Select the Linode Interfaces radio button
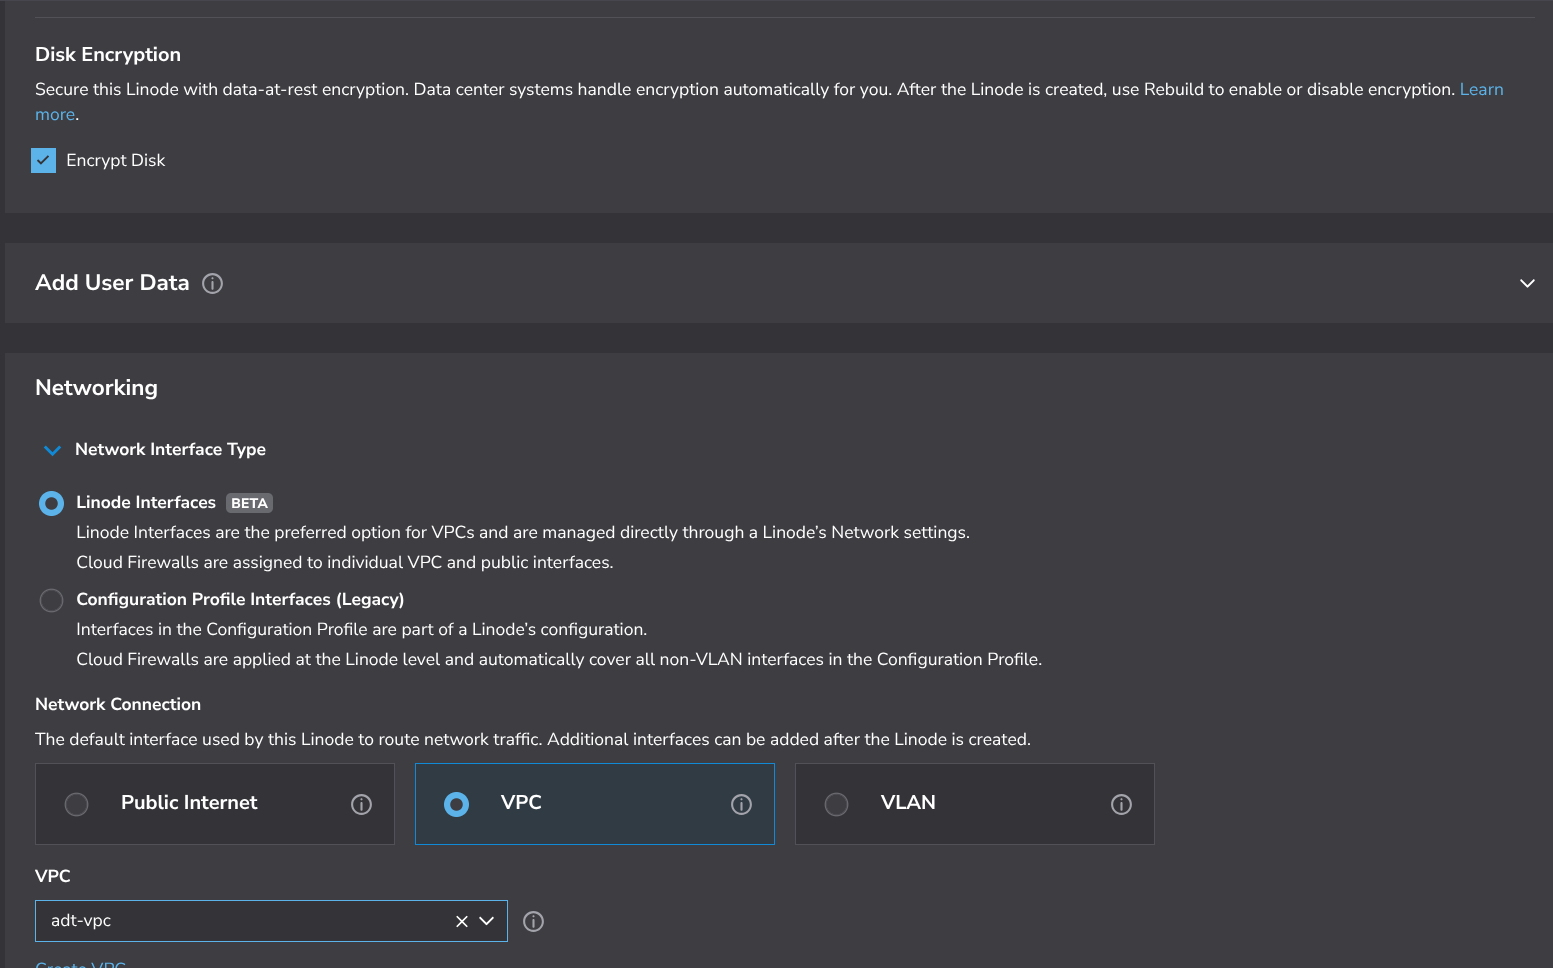 [x=51, y=503]
